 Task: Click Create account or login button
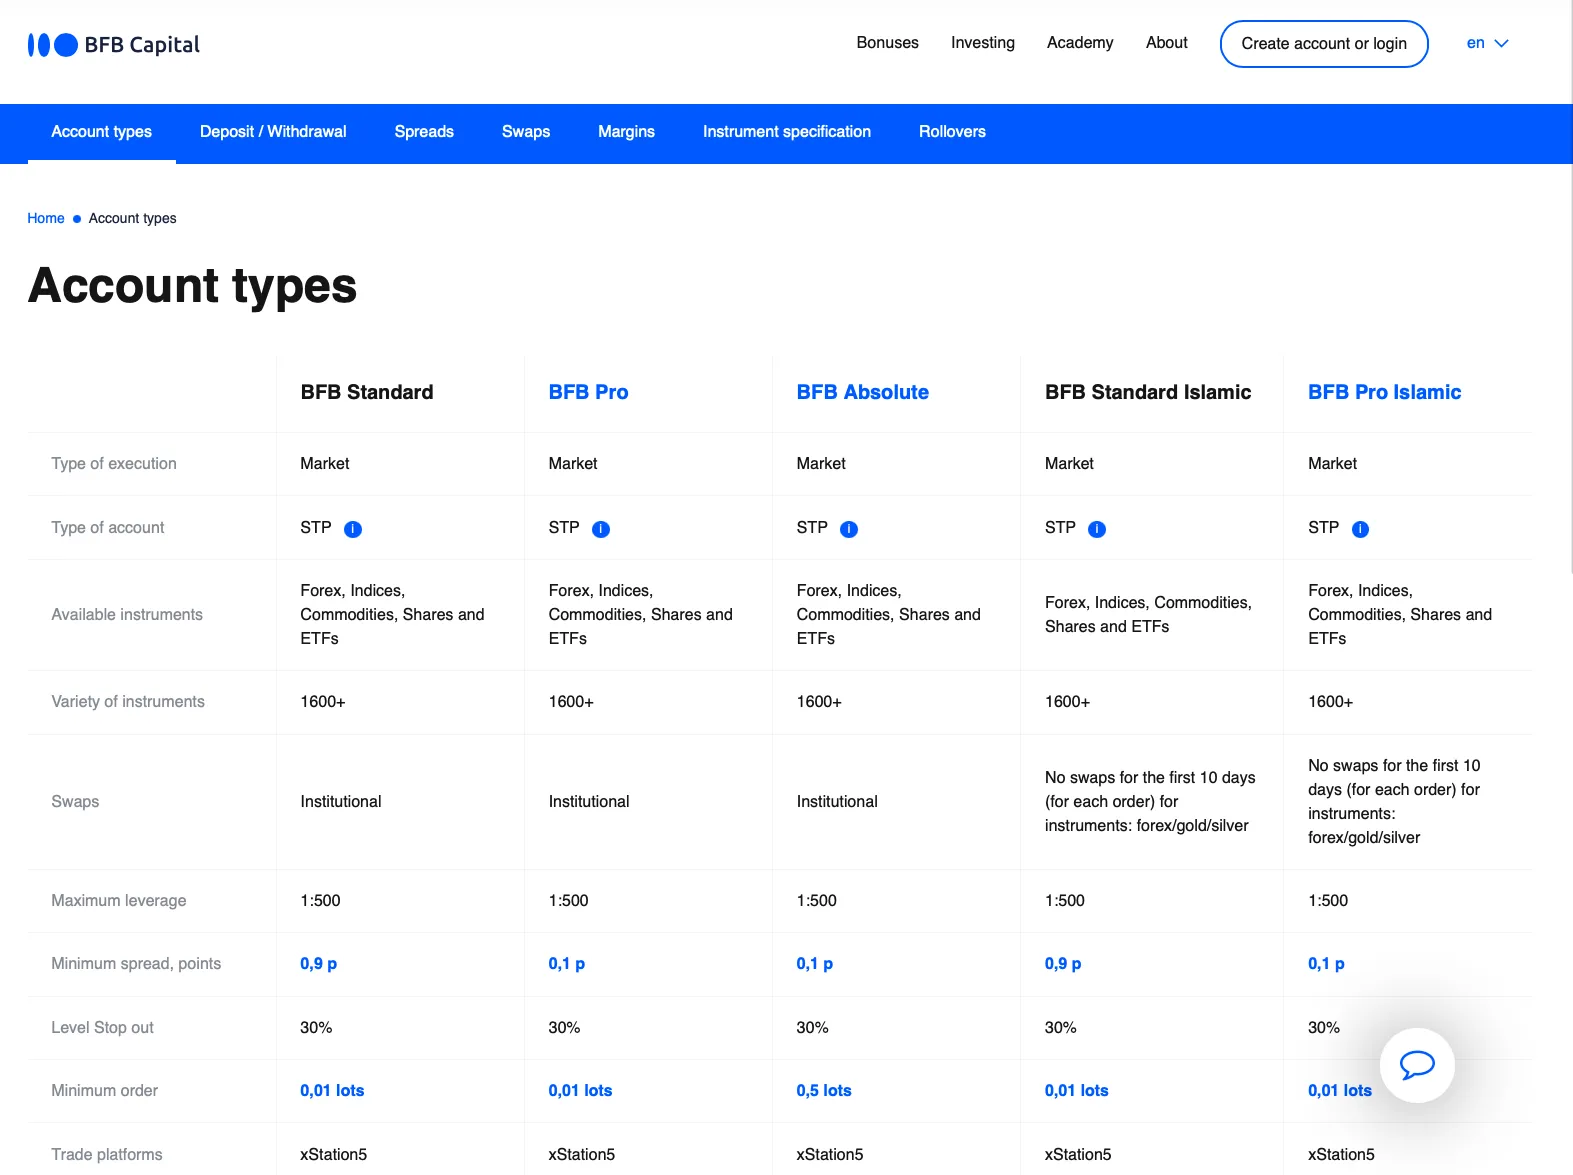(x=1324, y=44)
